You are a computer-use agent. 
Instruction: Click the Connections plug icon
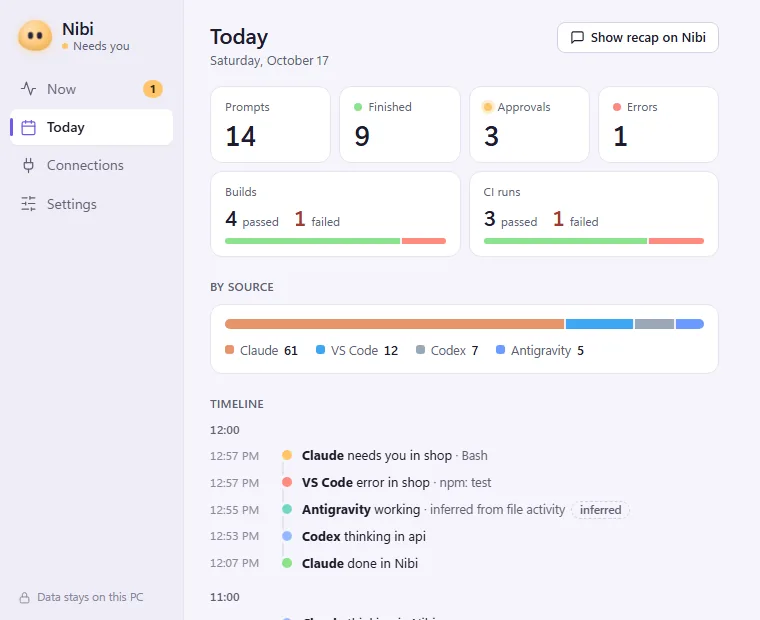[x=29, y=165]
